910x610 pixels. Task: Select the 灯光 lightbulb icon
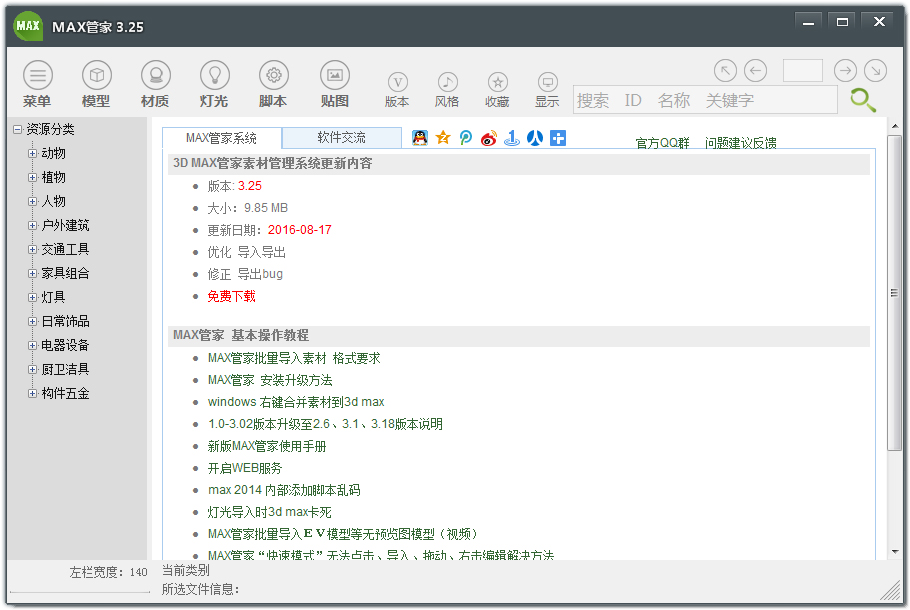tap(215, 75)
